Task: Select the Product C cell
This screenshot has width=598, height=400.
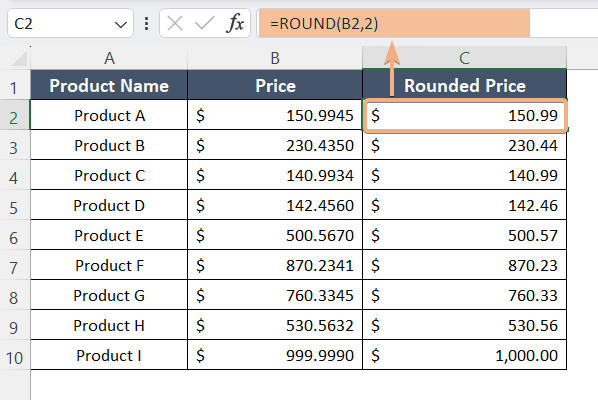Action: [109, 175]
